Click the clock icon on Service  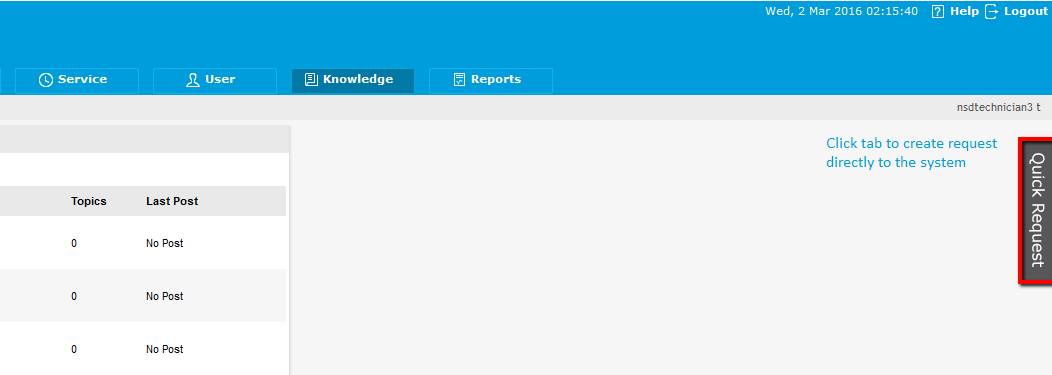tap(46, 80)
